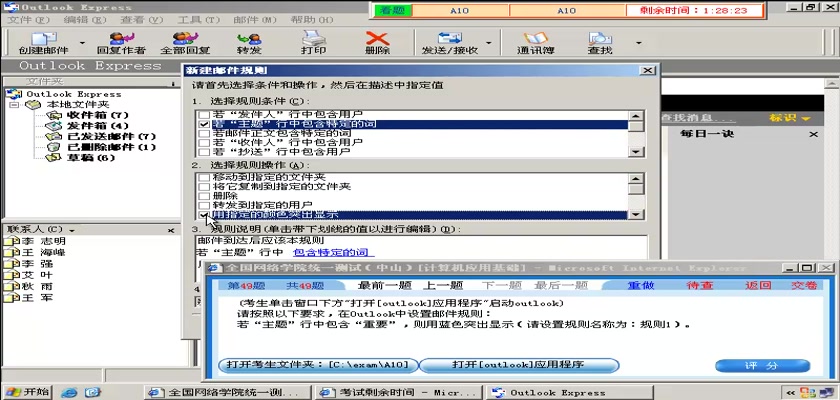The width and height of the screenshot is (840, 400).
Task: Check 若“抄送”行中包含用户 condition
Action: (204, 152)
